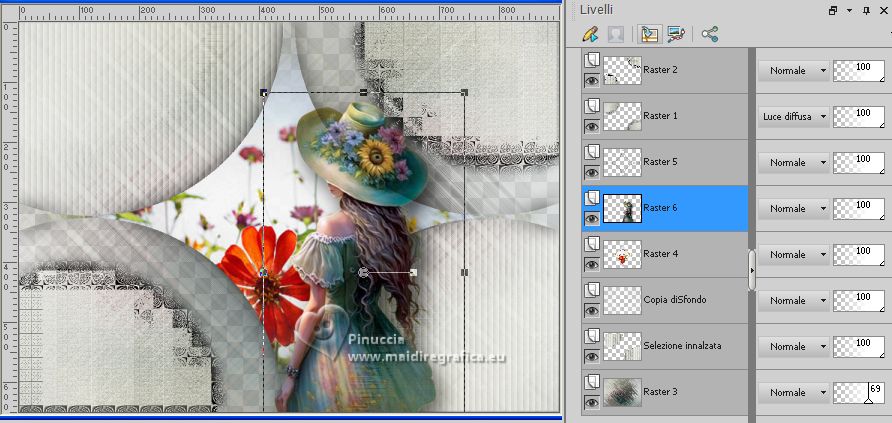
Task: Toggle visibility of Raster 6 layer
Action: (x=592, y=219)
